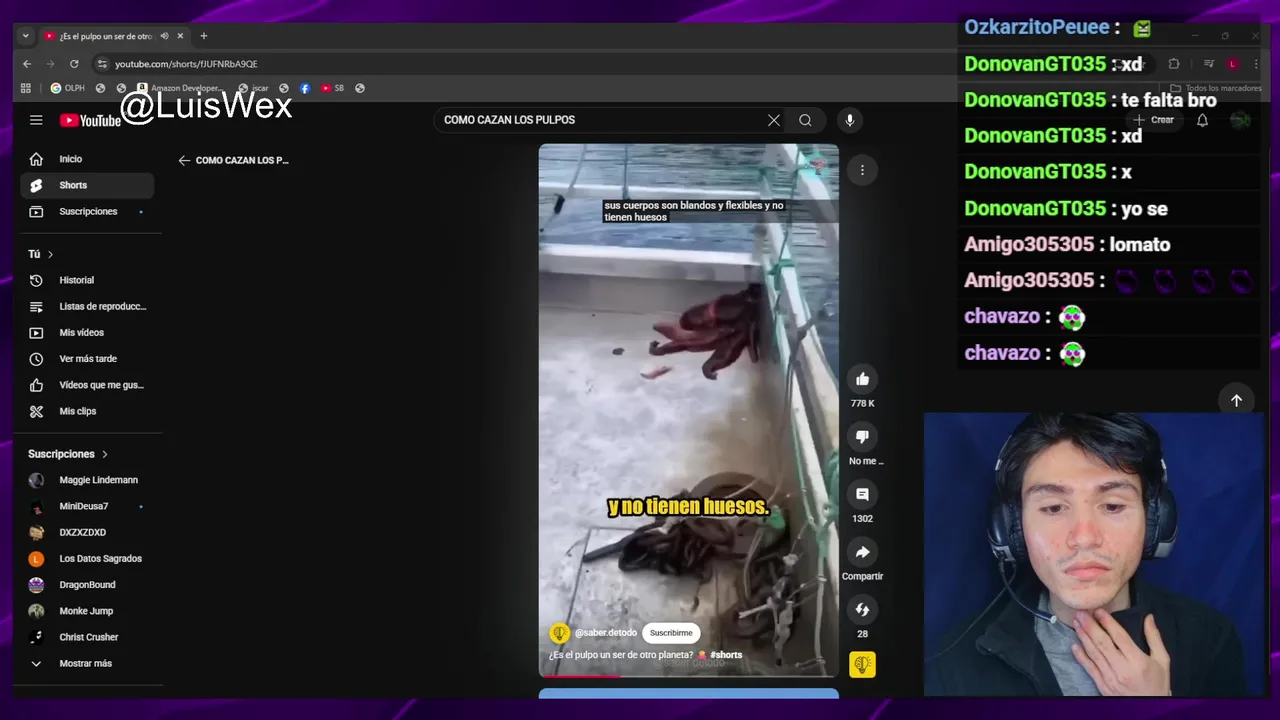
Task: Open the apps grid in bookmarks bar
Action: pyautogui.click(x=26, y=88)
